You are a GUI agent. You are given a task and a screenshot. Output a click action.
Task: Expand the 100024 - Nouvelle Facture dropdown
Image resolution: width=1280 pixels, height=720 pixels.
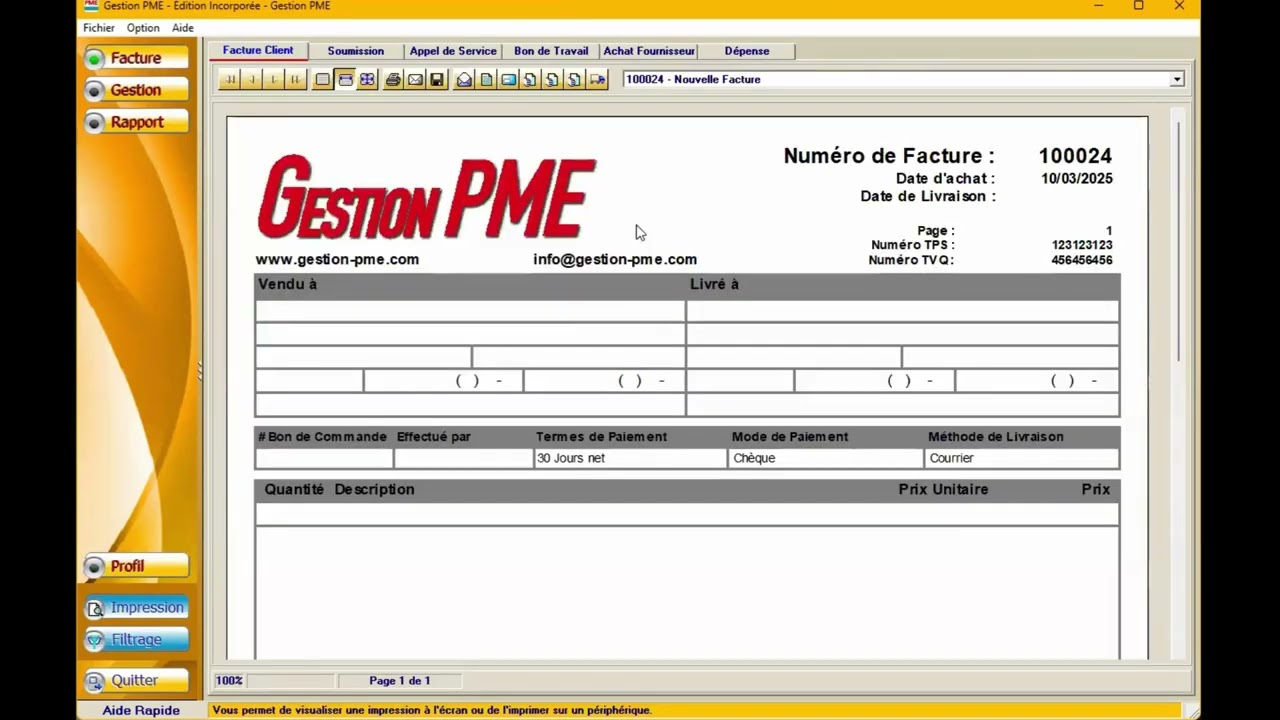pos(1177,79)
